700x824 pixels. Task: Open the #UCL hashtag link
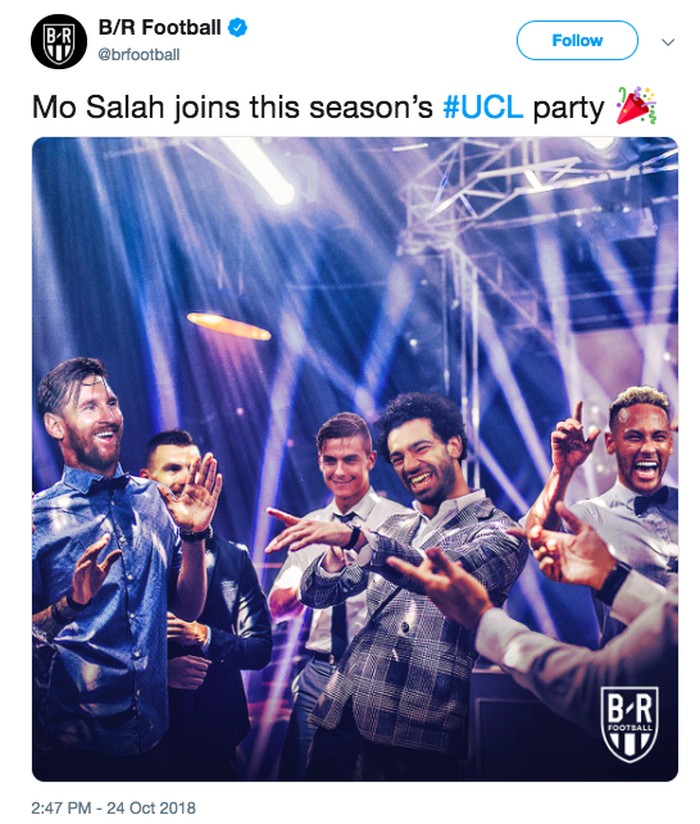pyautogui.click(x=483, y=108)
